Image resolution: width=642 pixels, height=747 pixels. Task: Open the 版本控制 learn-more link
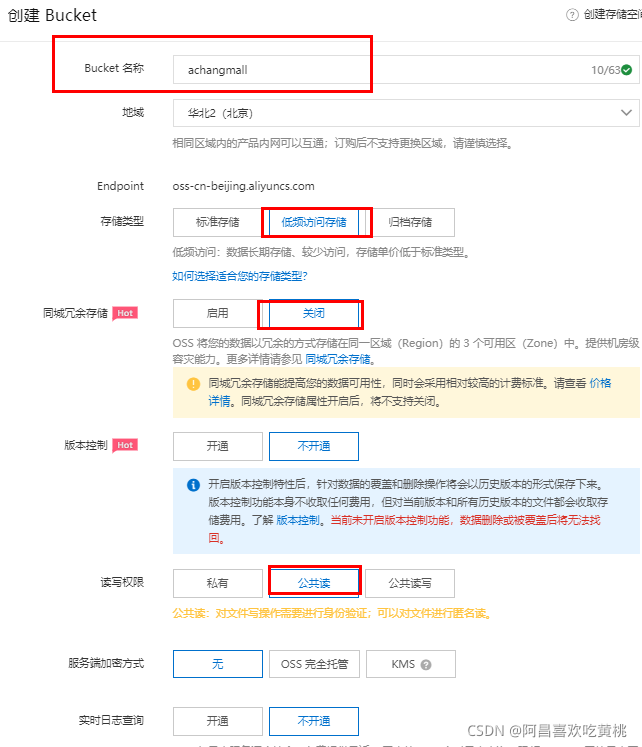click(298, 520)
